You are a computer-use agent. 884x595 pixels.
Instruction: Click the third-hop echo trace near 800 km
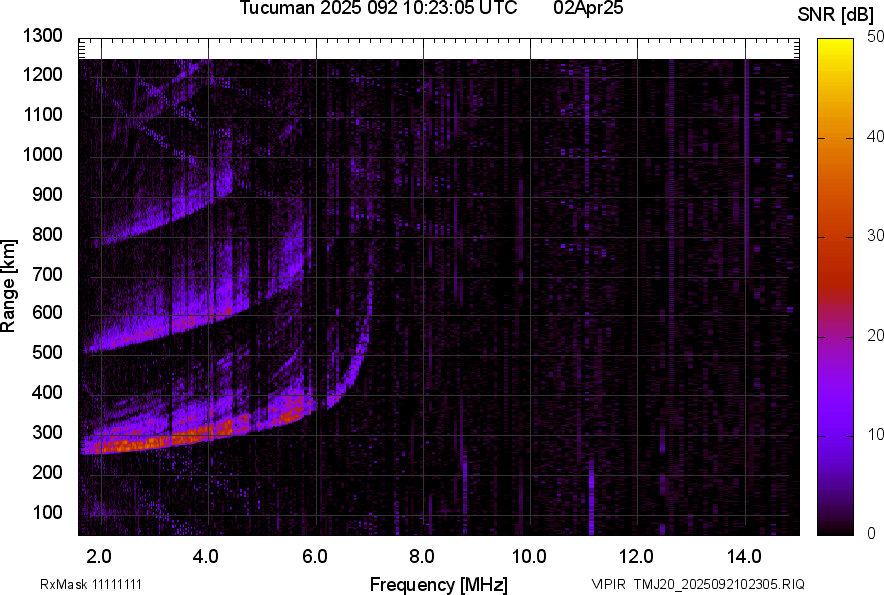point(150,222)
